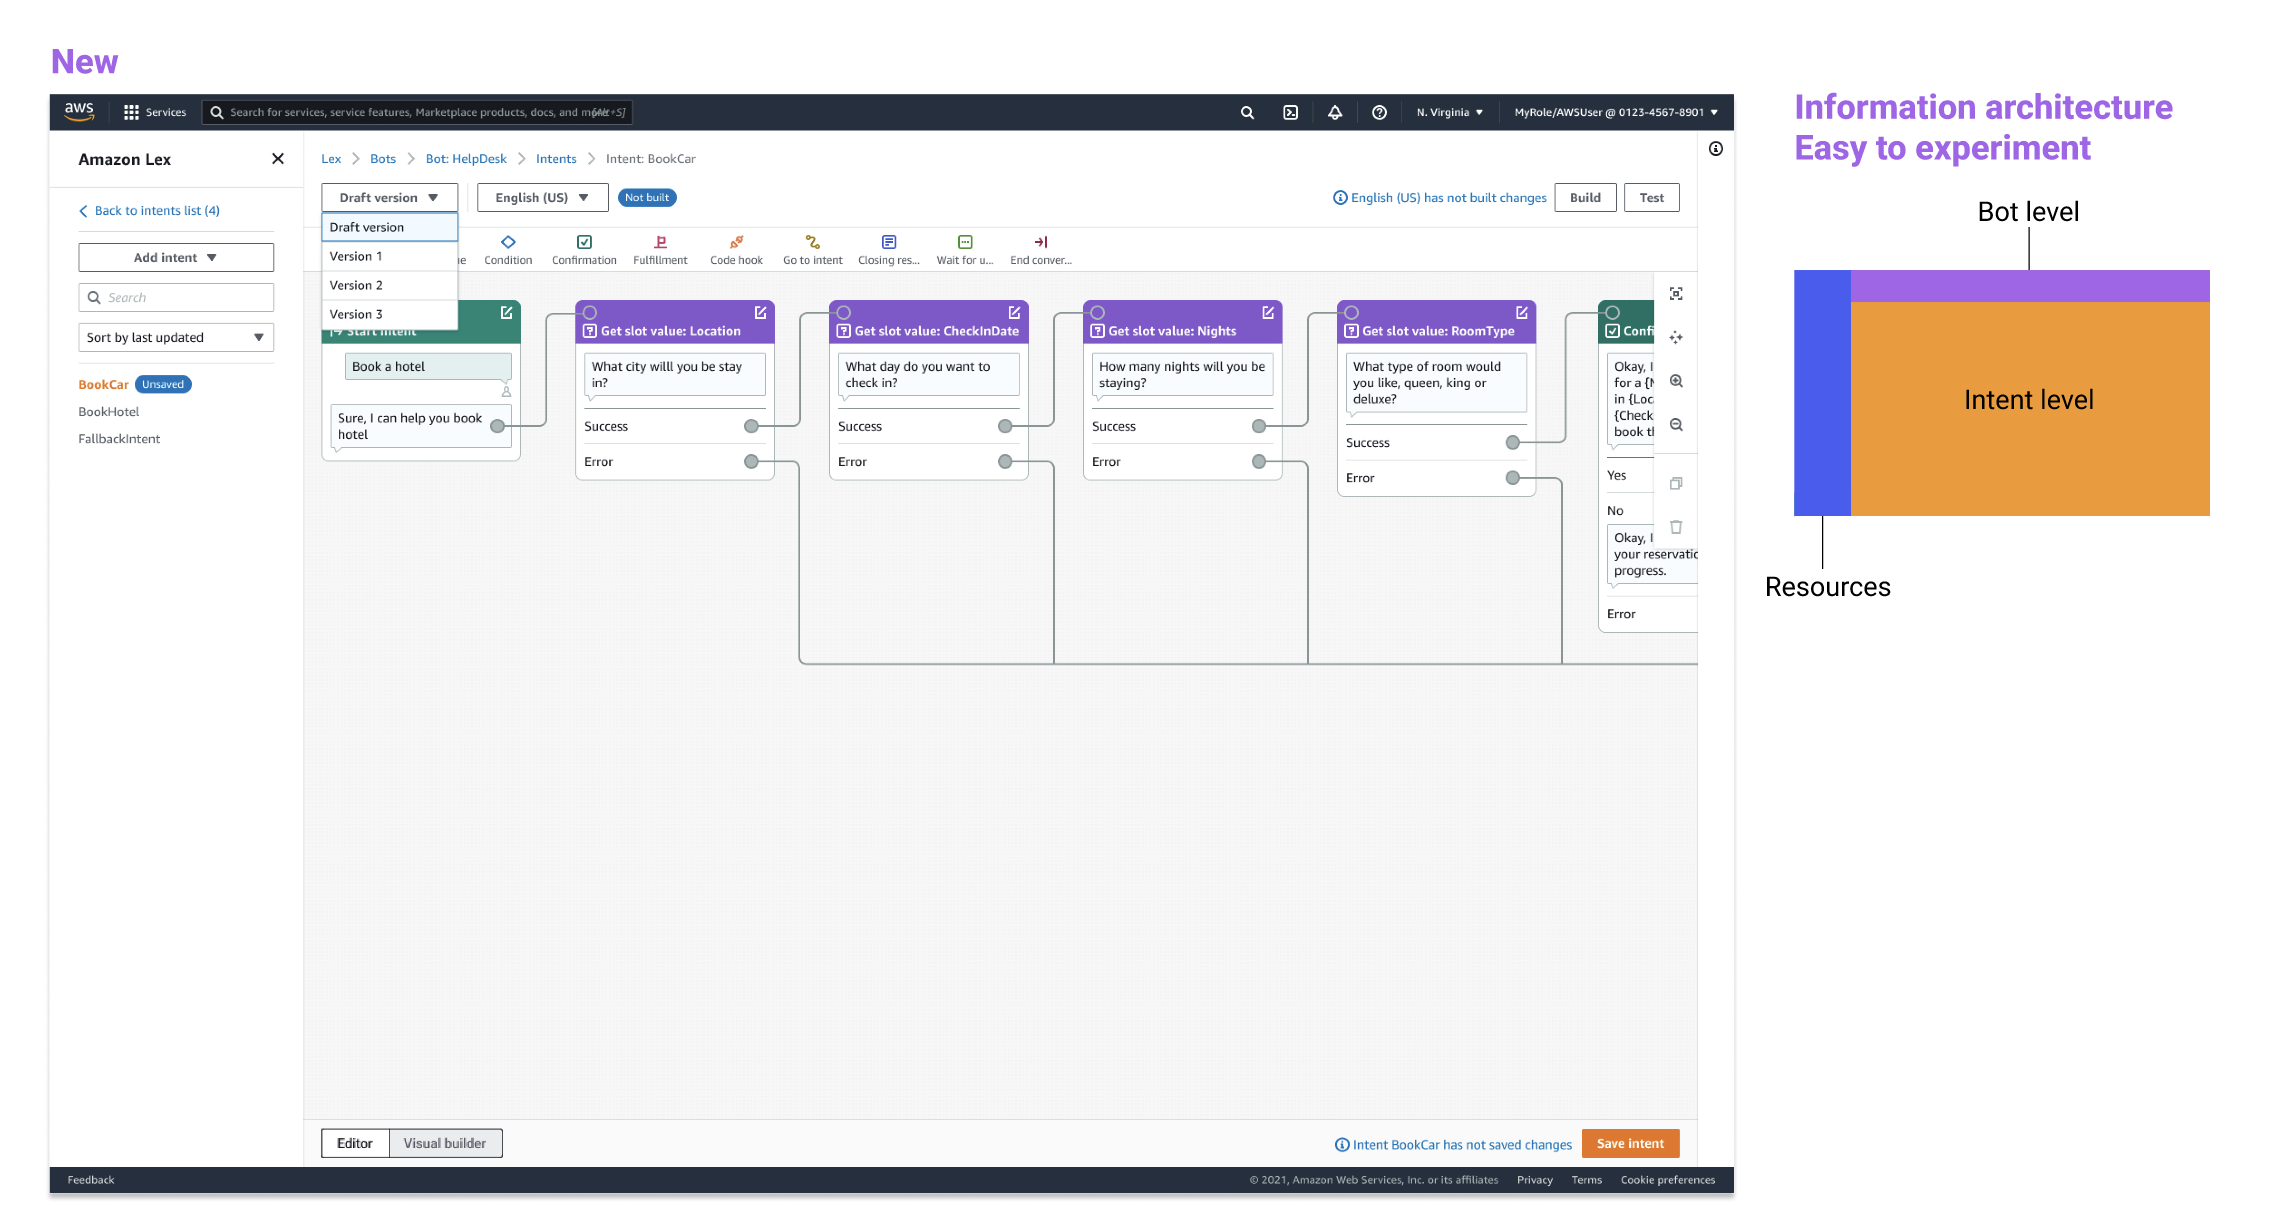2296x1206 pixels.
Task: Edit the Get slot value: Location node
Action: 760,313
